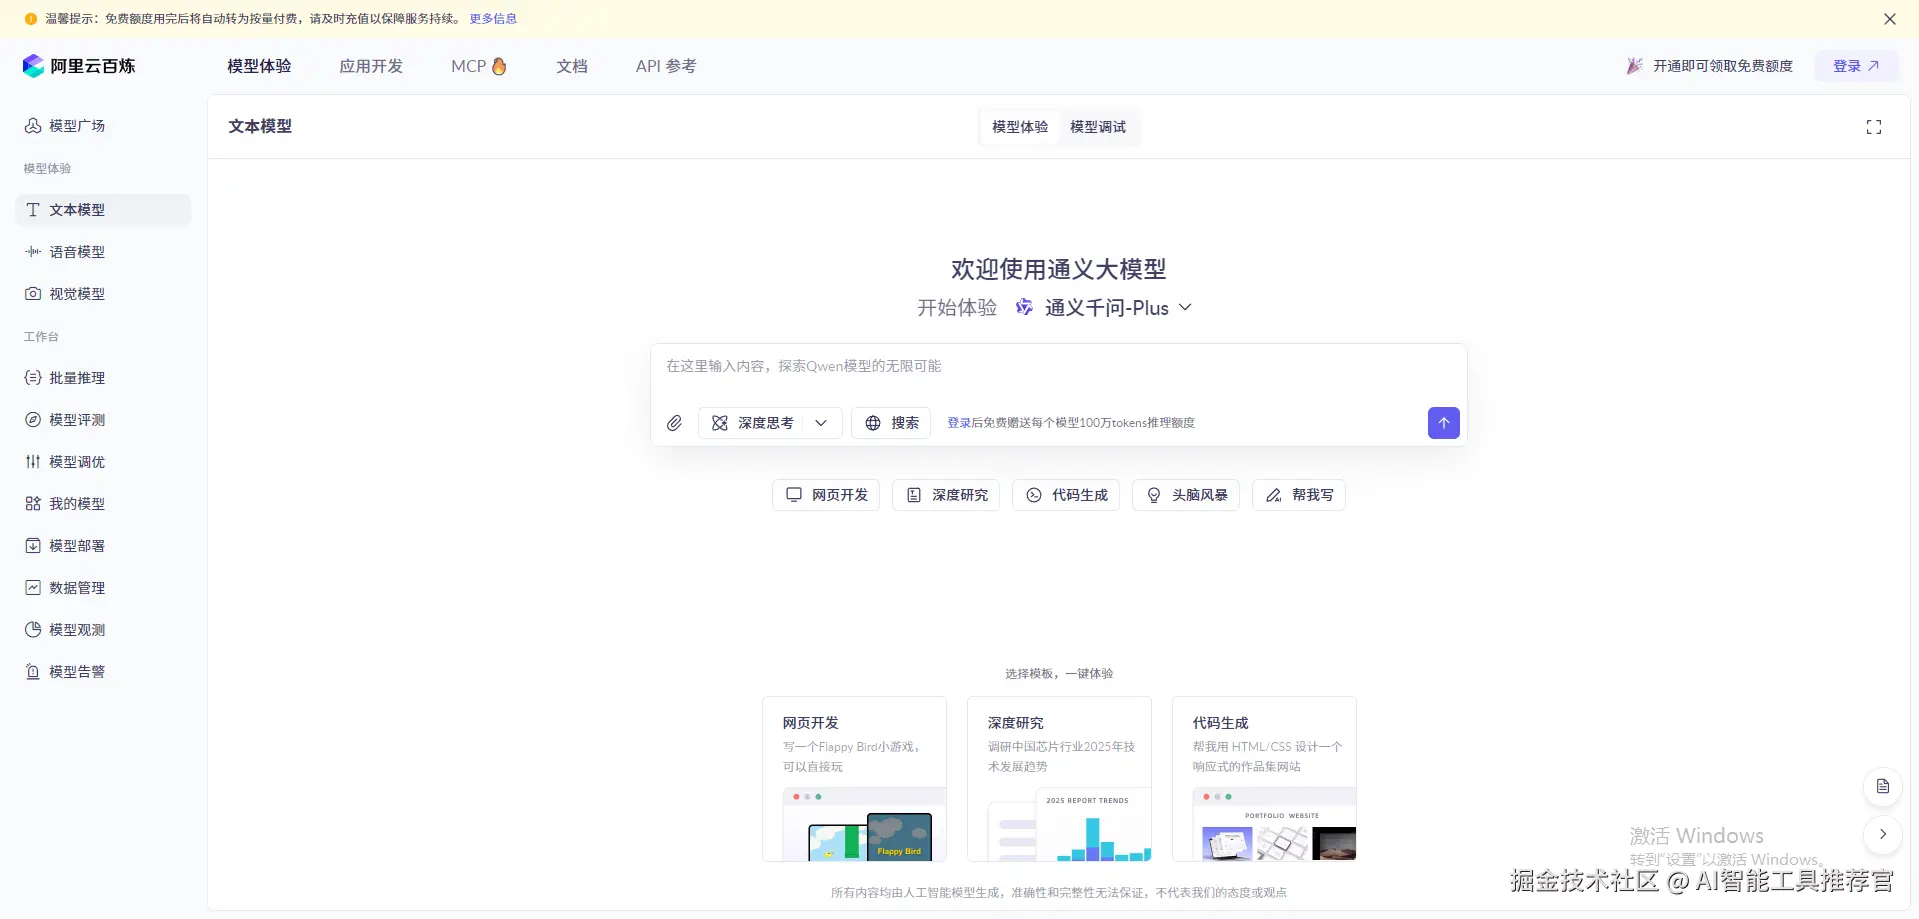Image resolution: width=1919 pixels, height=919 pixels.
Task: Click the 更多信息 link in banner
Action: tap(493, 19)
